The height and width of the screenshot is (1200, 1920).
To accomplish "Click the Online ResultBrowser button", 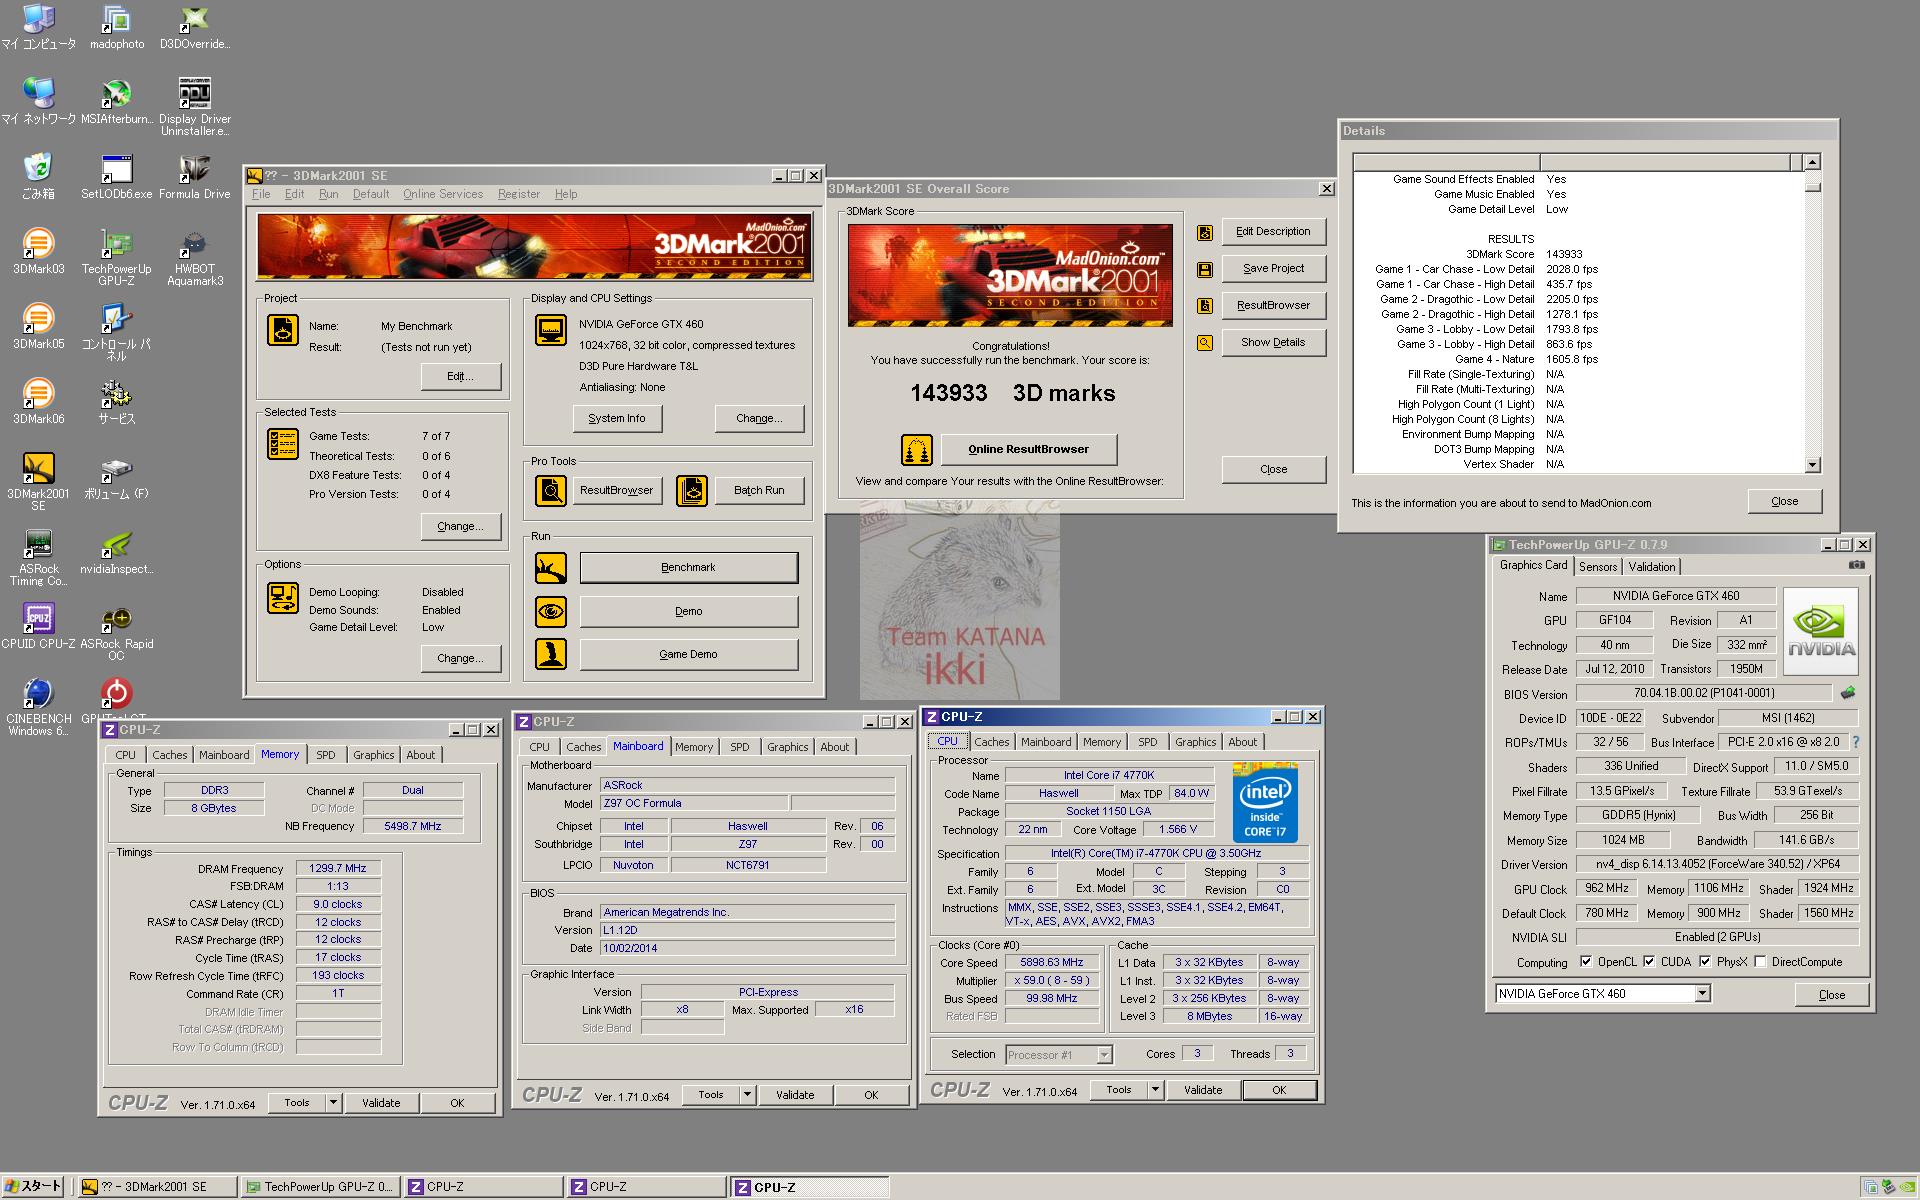I will coord(1029,450).
